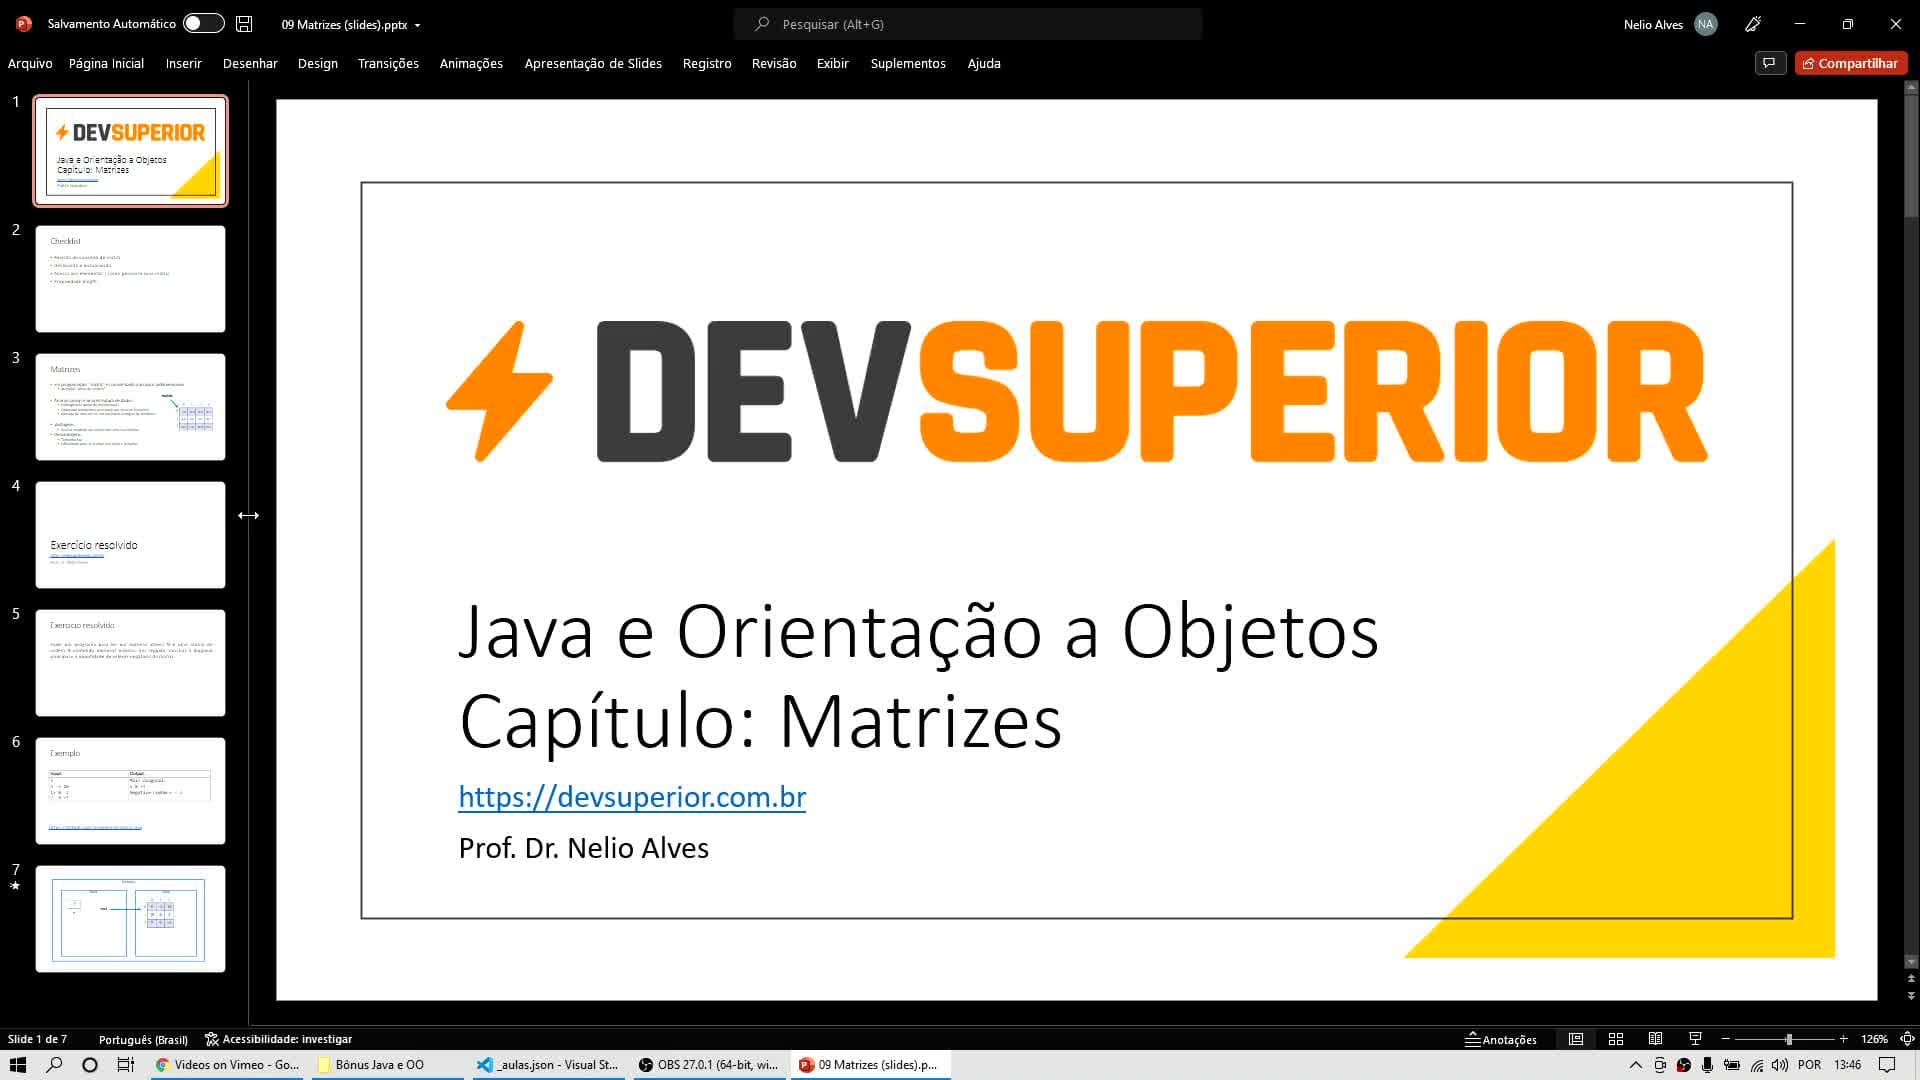Open the Ajuda tab
Image resolution: width=1920 pixels, height=1080 pixels.
coord(984,63)
